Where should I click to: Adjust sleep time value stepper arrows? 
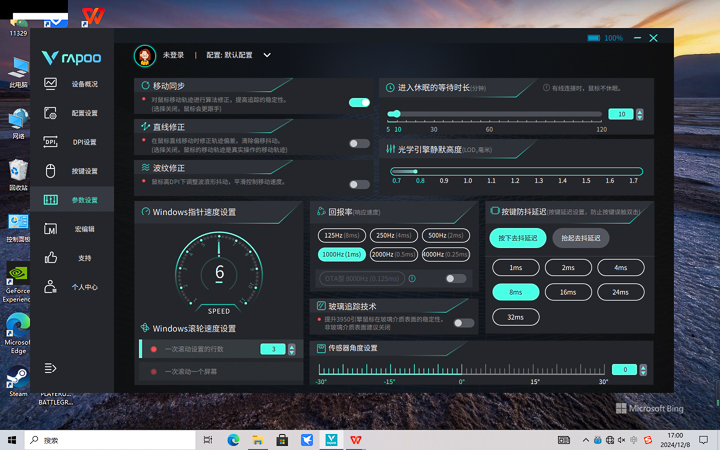click(639, 114)
